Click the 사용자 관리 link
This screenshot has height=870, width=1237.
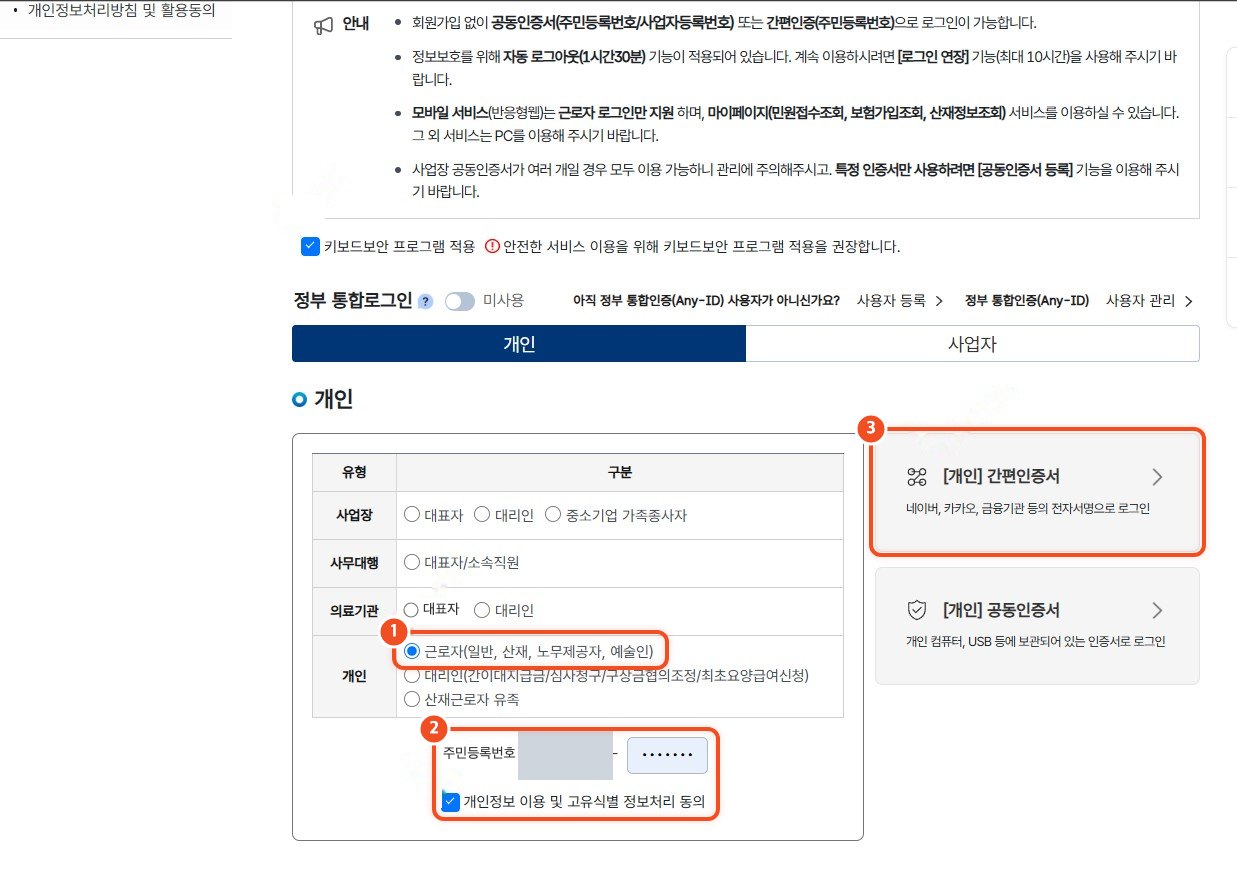pyautogui.click(x=1140, y=301)
